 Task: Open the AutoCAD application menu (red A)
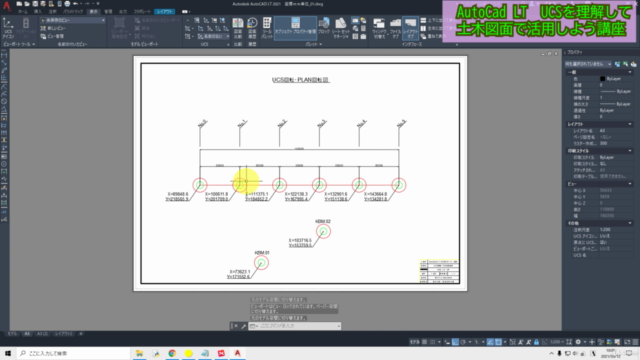click(7, 6)
